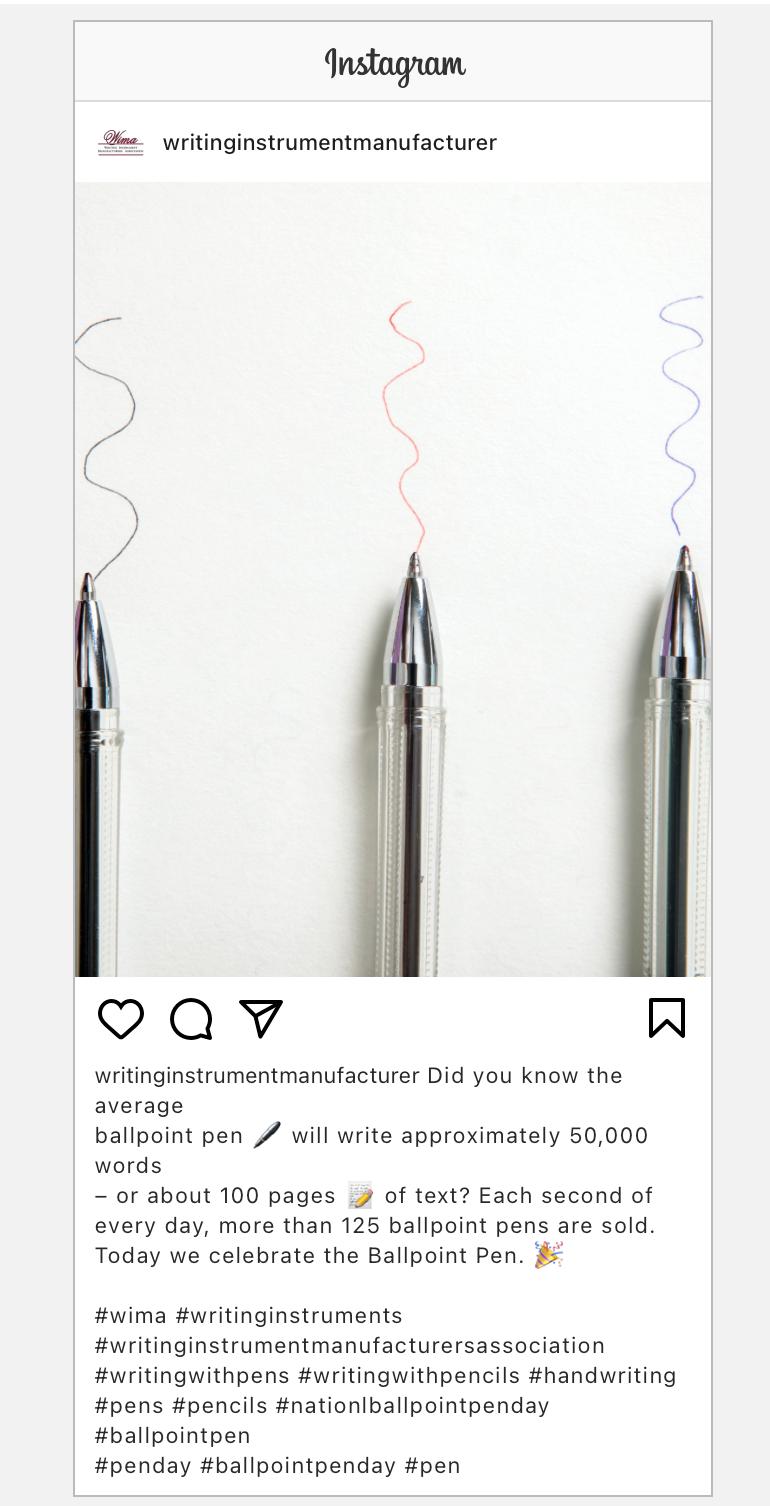Save the post with the bookmark icon
Image resolution: width=770 pixels, height=1506 pixels.
click(667, 1018)
